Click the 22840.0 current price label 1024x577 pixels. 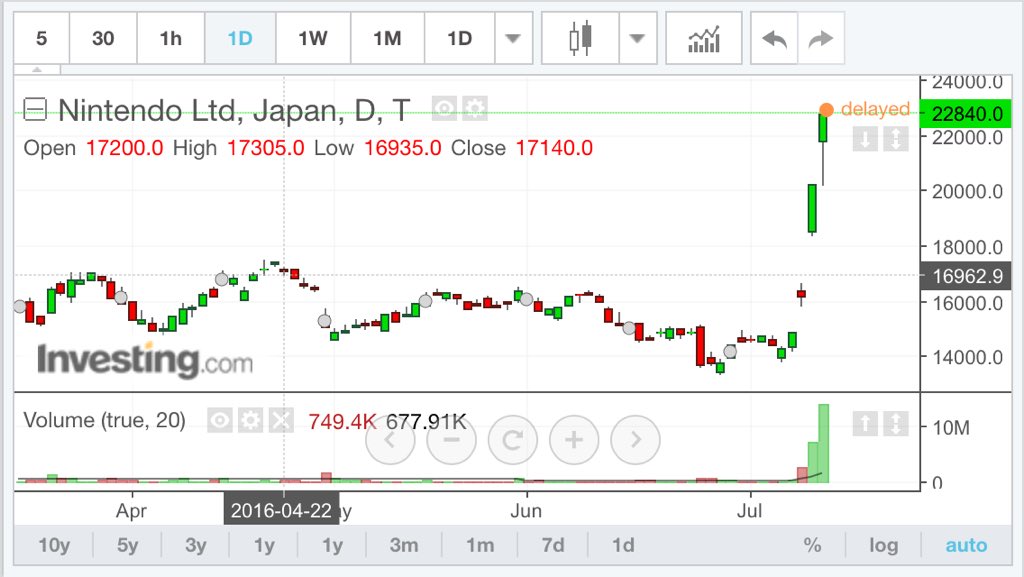coord(966,114)
